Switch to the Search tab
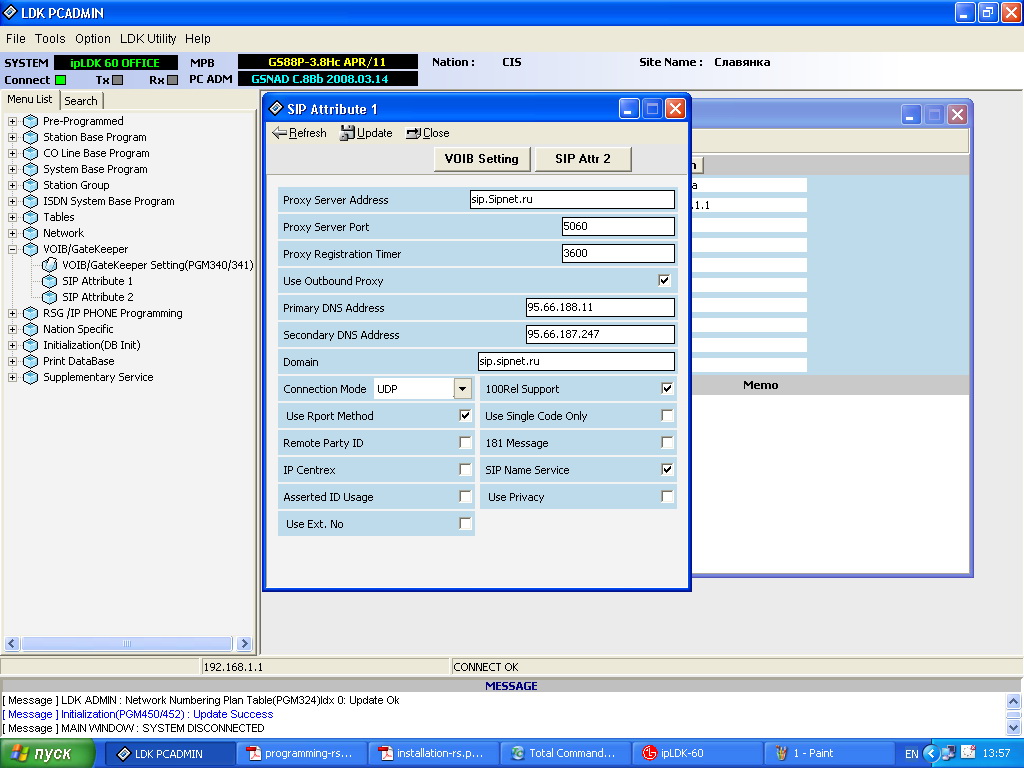The height and width of the screenshot is (768, 1024). [x=81, y=101]
